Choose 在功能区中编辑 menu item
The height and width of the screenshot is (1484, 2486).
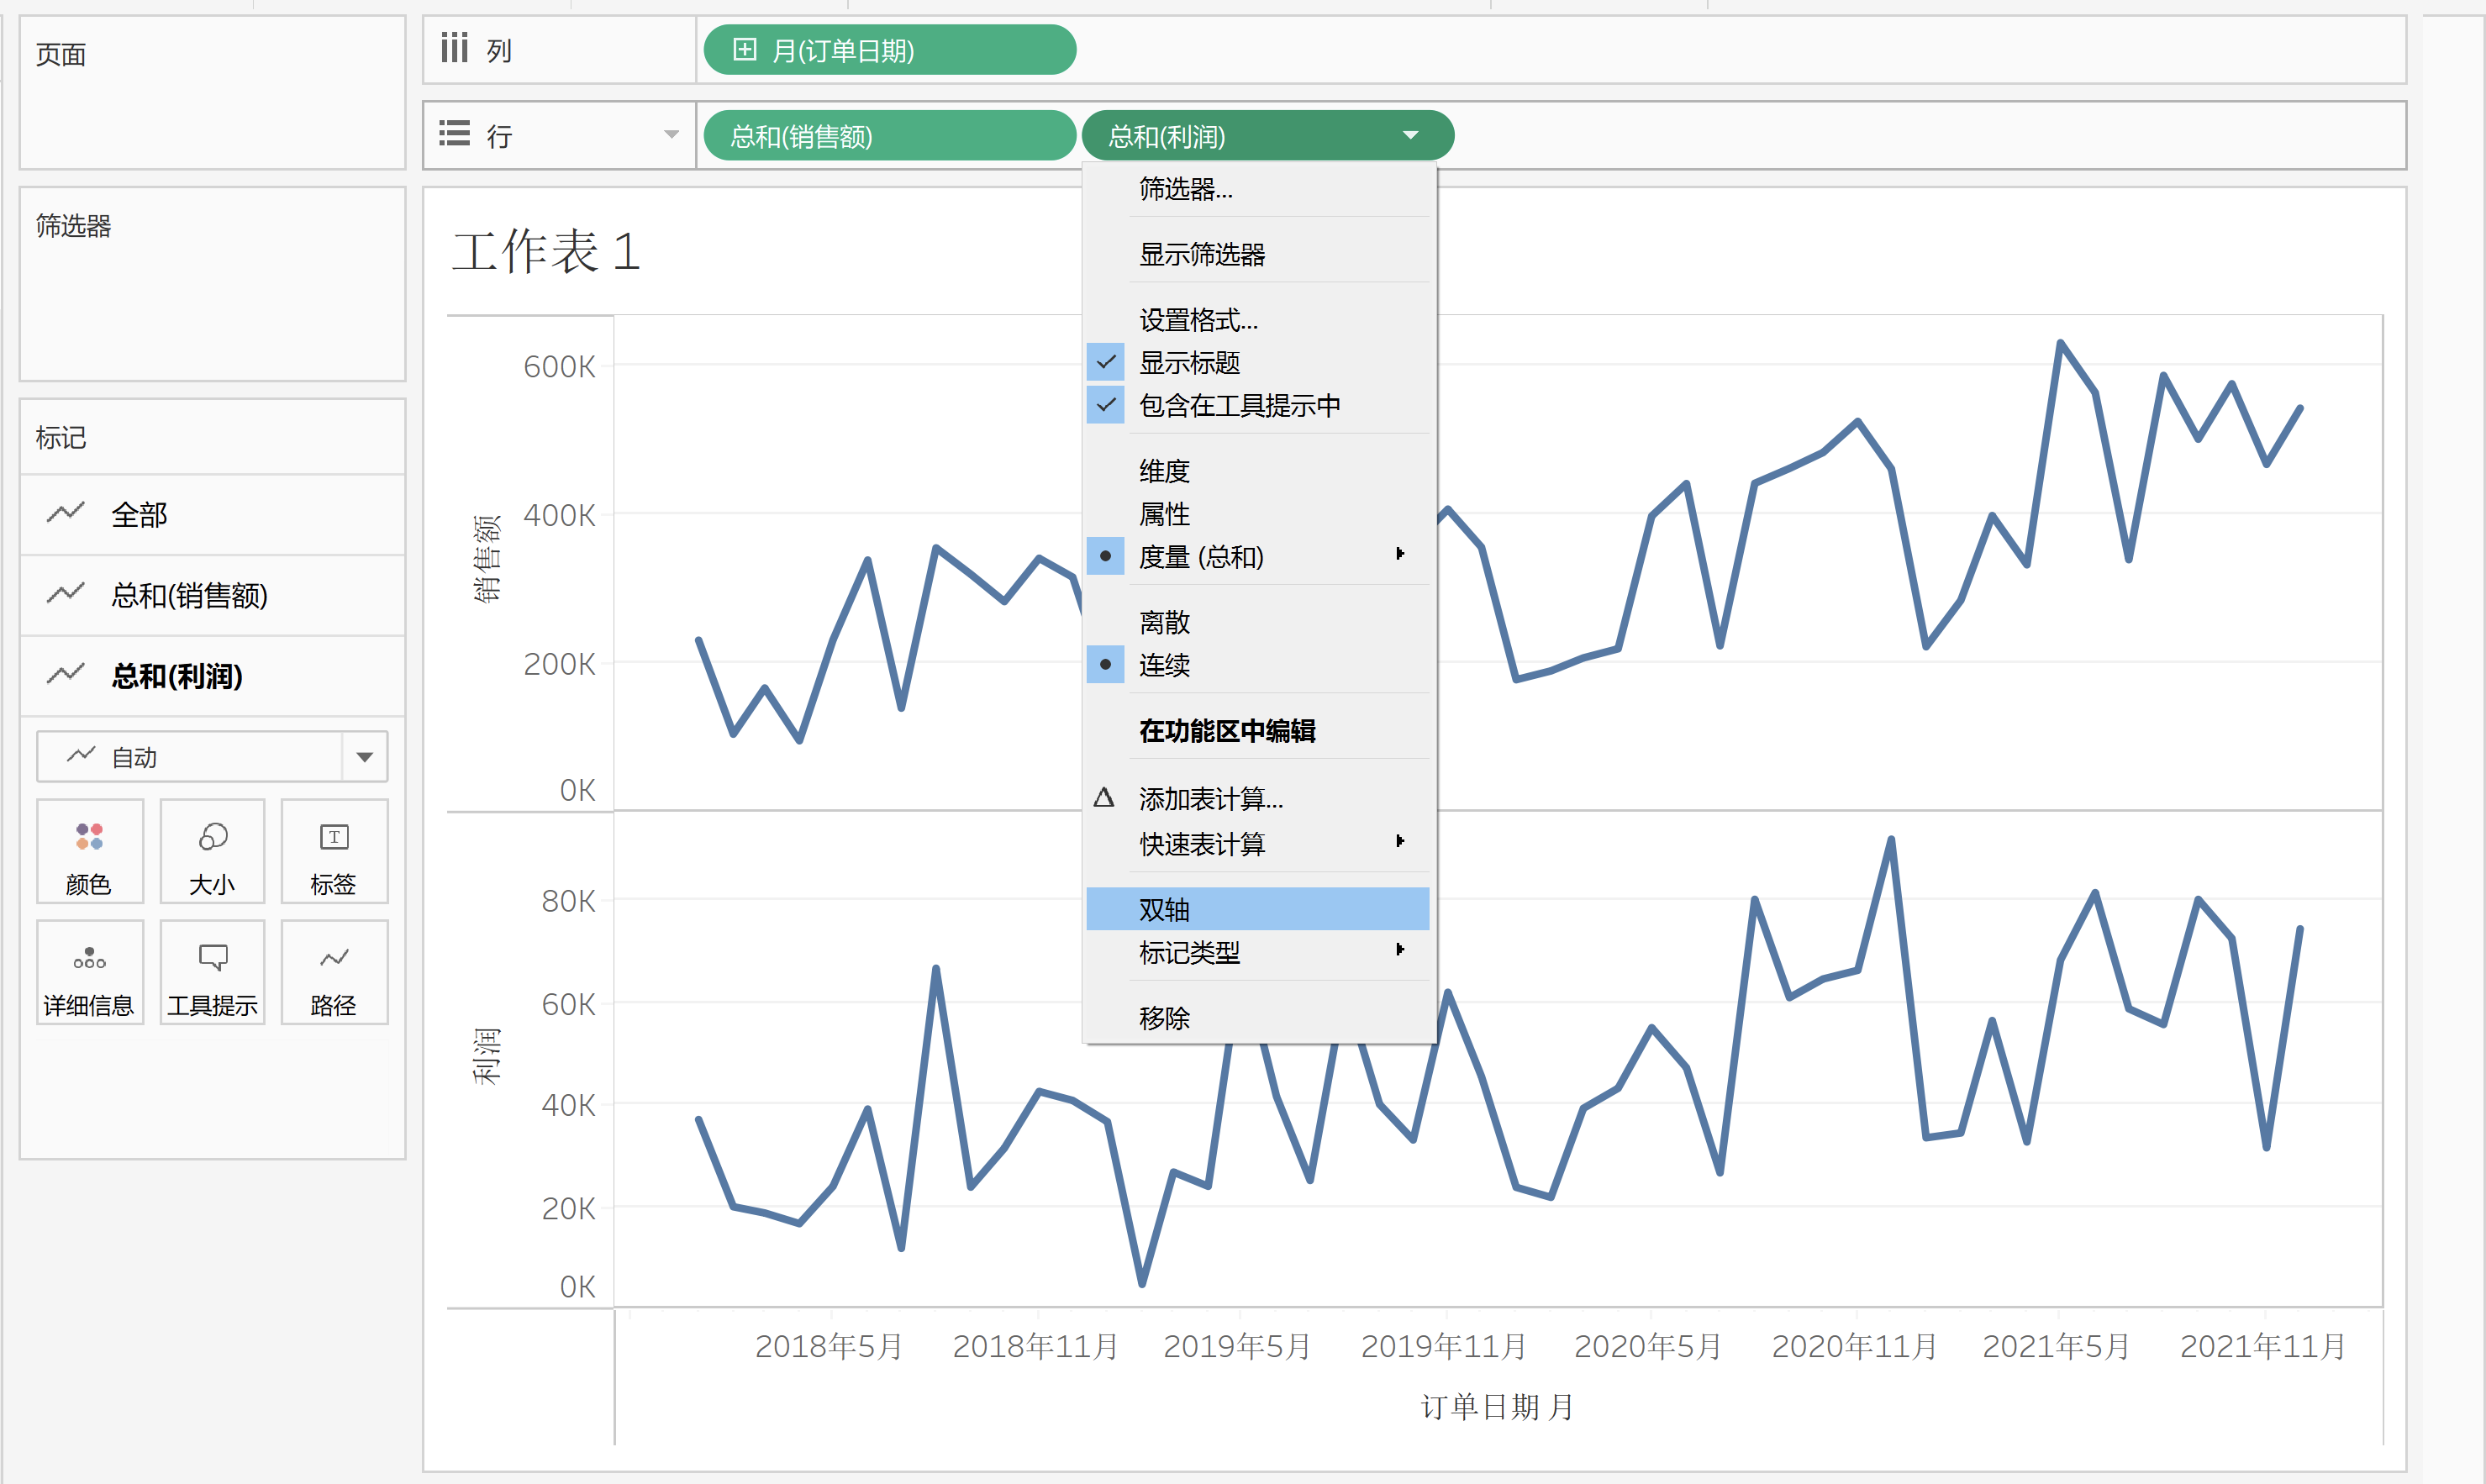pos(1258,730)
